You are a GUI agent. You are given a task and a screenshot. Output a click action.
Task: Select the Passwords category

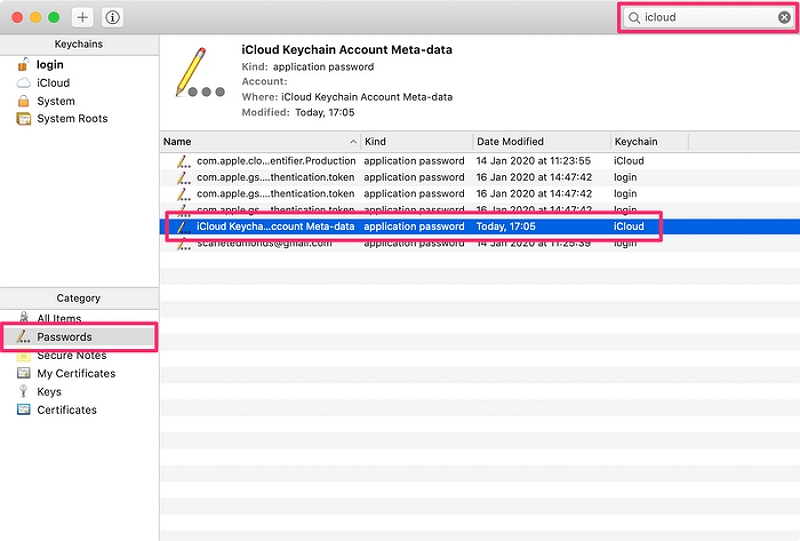click(79, 337)
